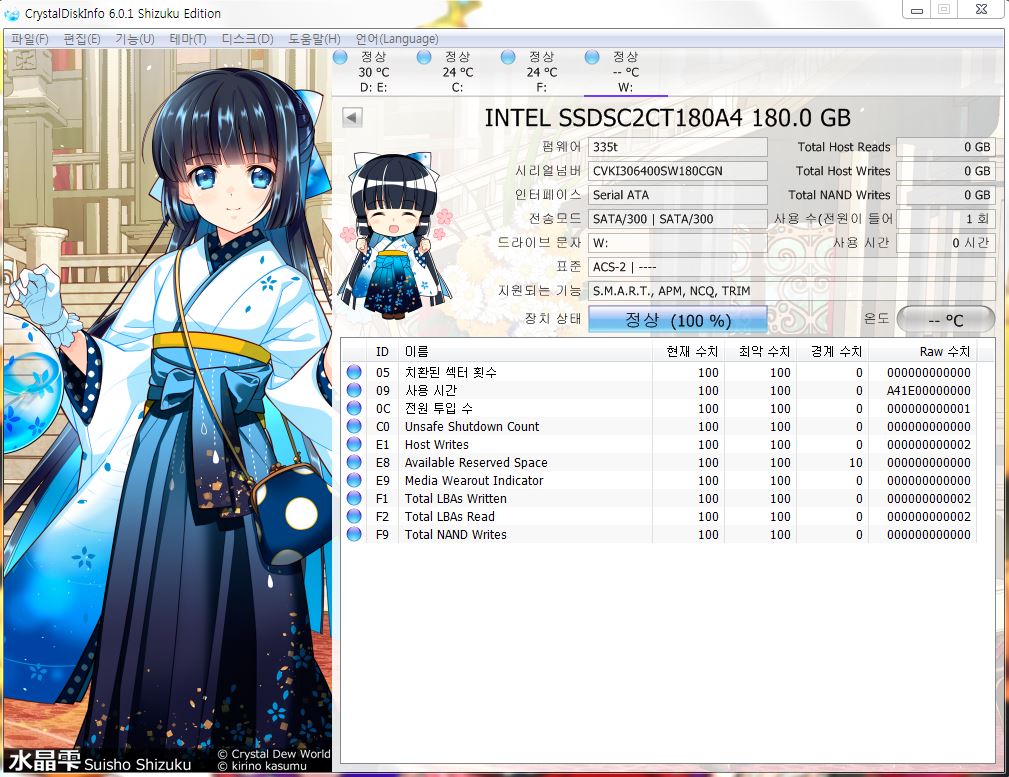Click the 경계 수치 column header

tap(833, 351)
